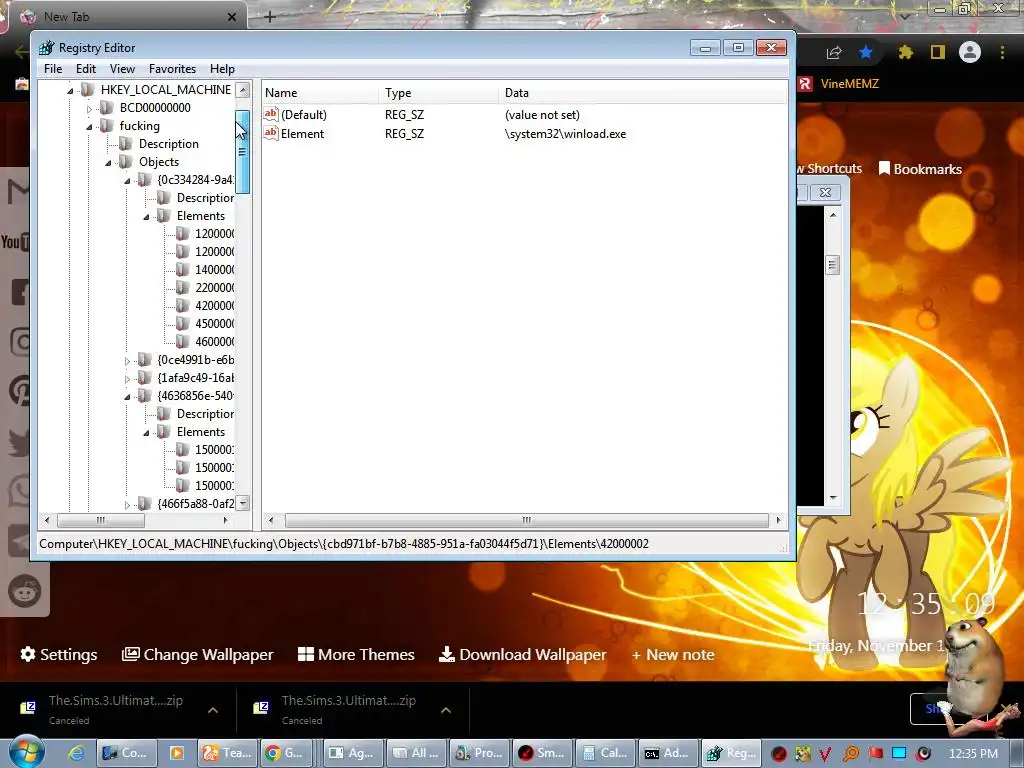Select the Objects key
The height and width of the screenshot is (768, 1024).
click(x=159, y=162)
